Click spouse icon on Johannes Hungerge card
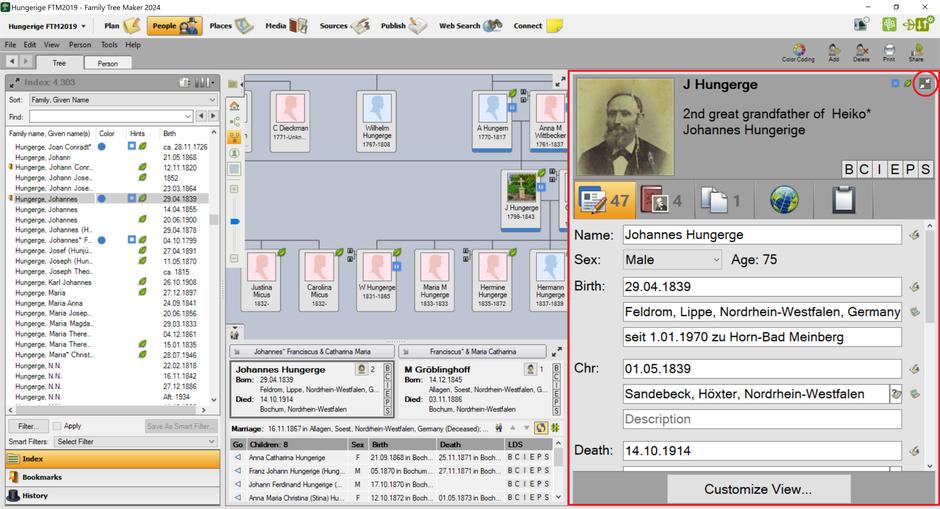Screen dimensions: 940x509 pyautogui.click(x=361, y=369)
